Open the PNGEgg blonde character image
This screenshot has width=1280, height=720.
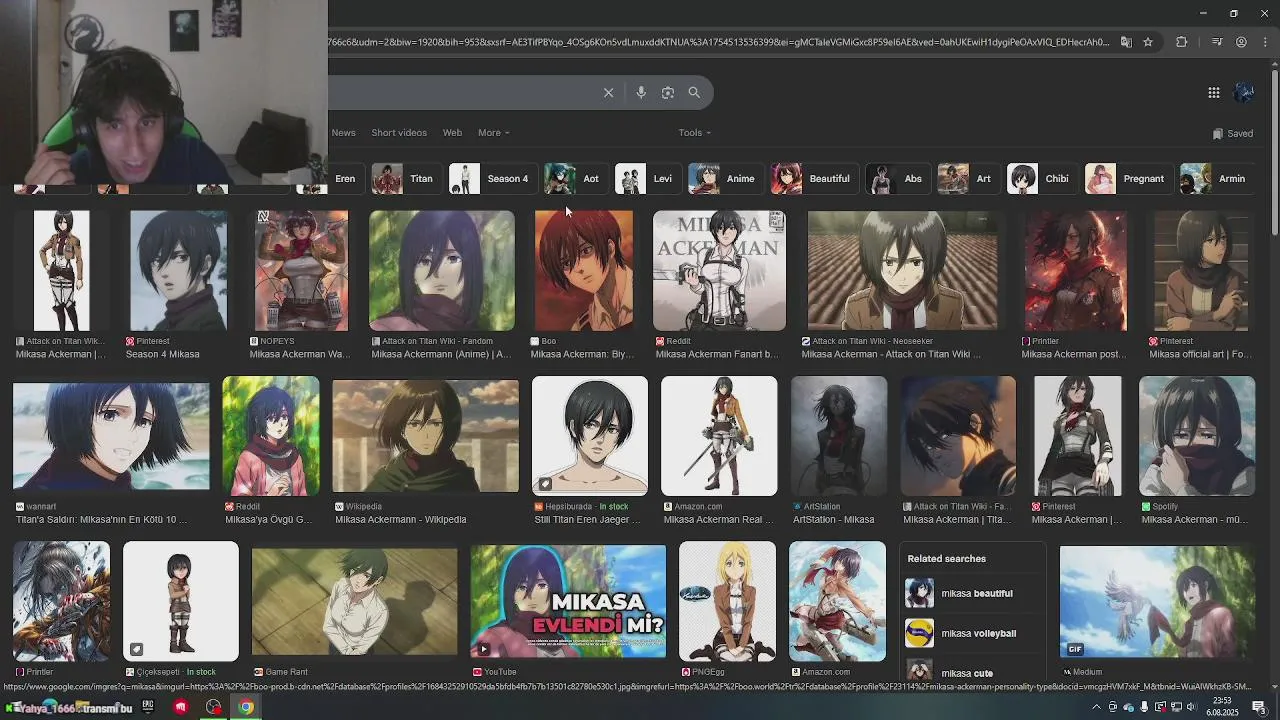pyautogui.click(x=727, y=601)
